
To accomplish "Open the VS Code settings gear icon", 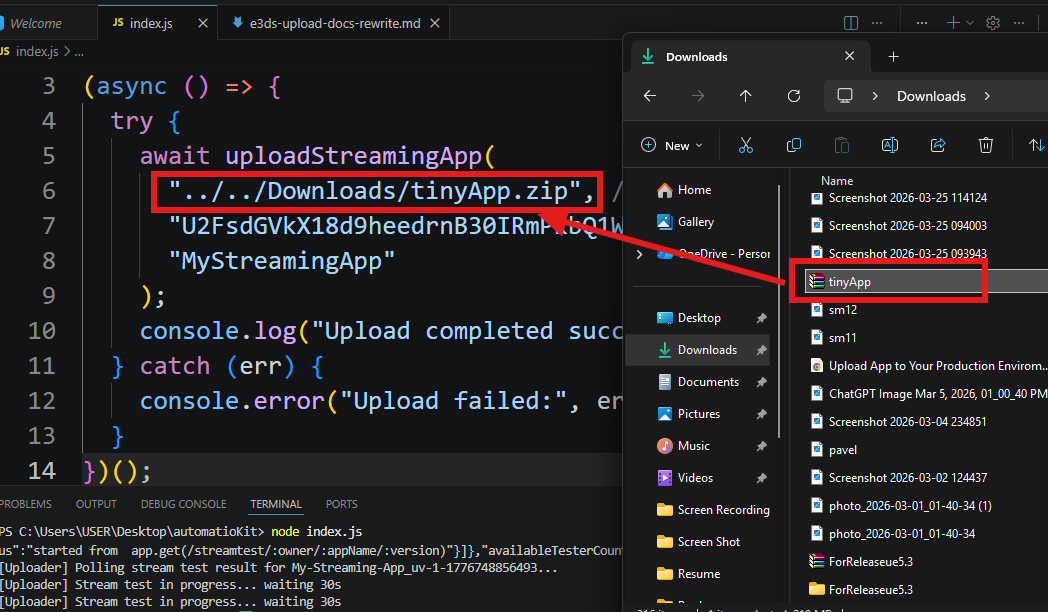I will tap(993, 22).
